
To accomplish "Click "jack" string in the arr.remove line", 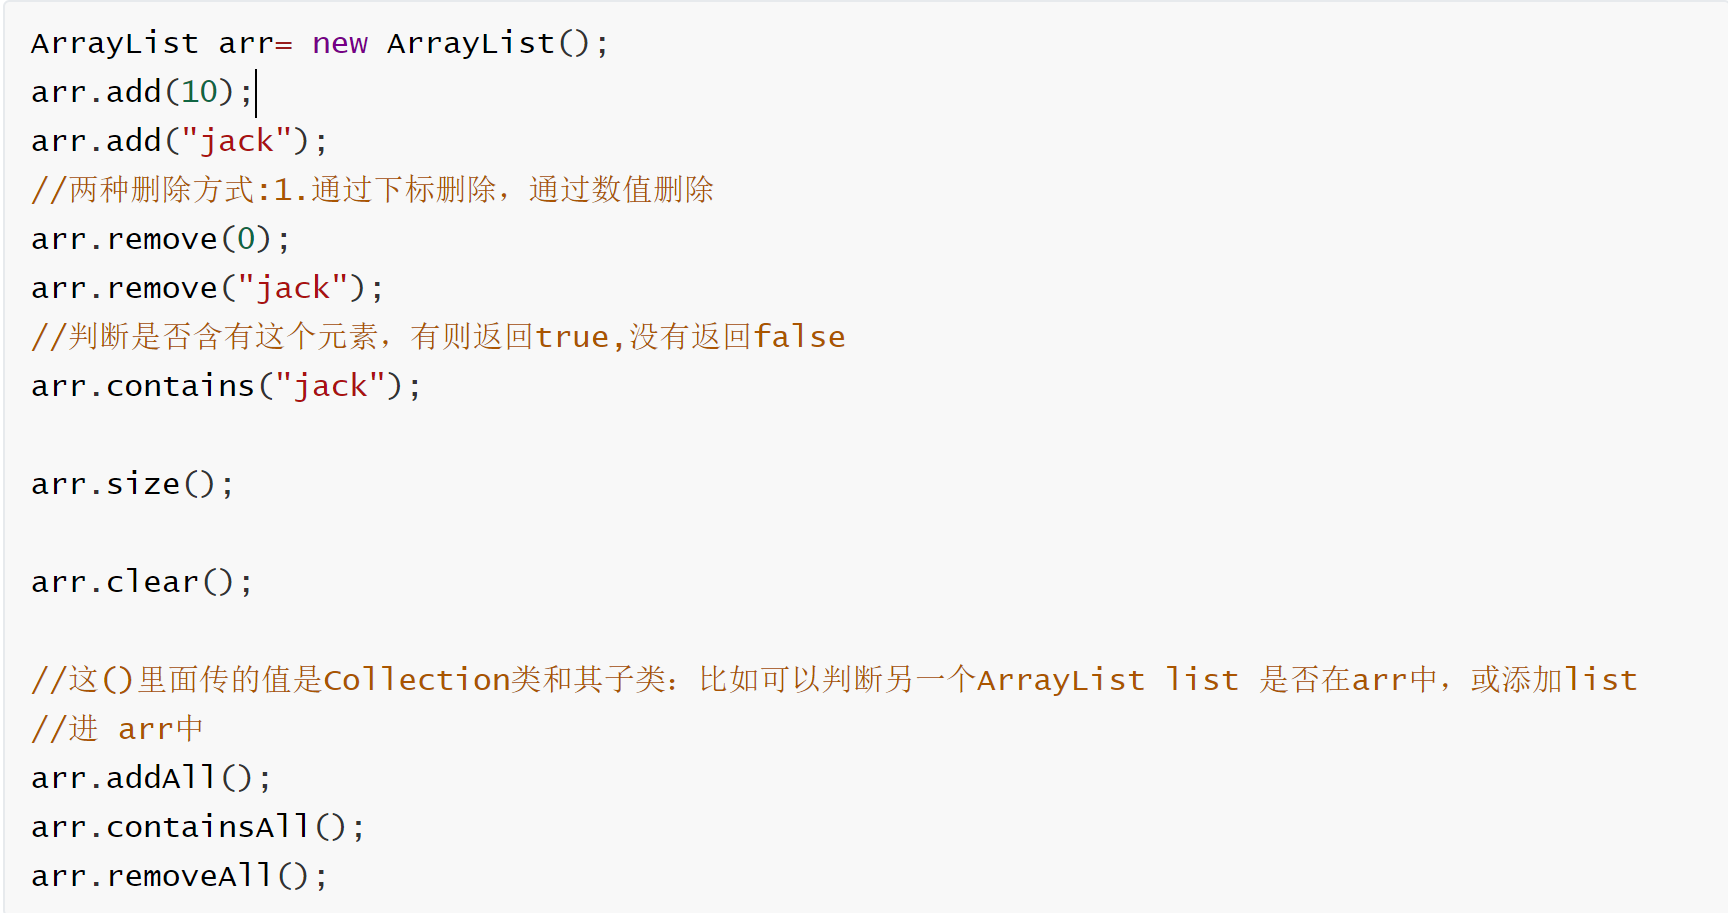I will pyautogui.click(x=293, y=288).
